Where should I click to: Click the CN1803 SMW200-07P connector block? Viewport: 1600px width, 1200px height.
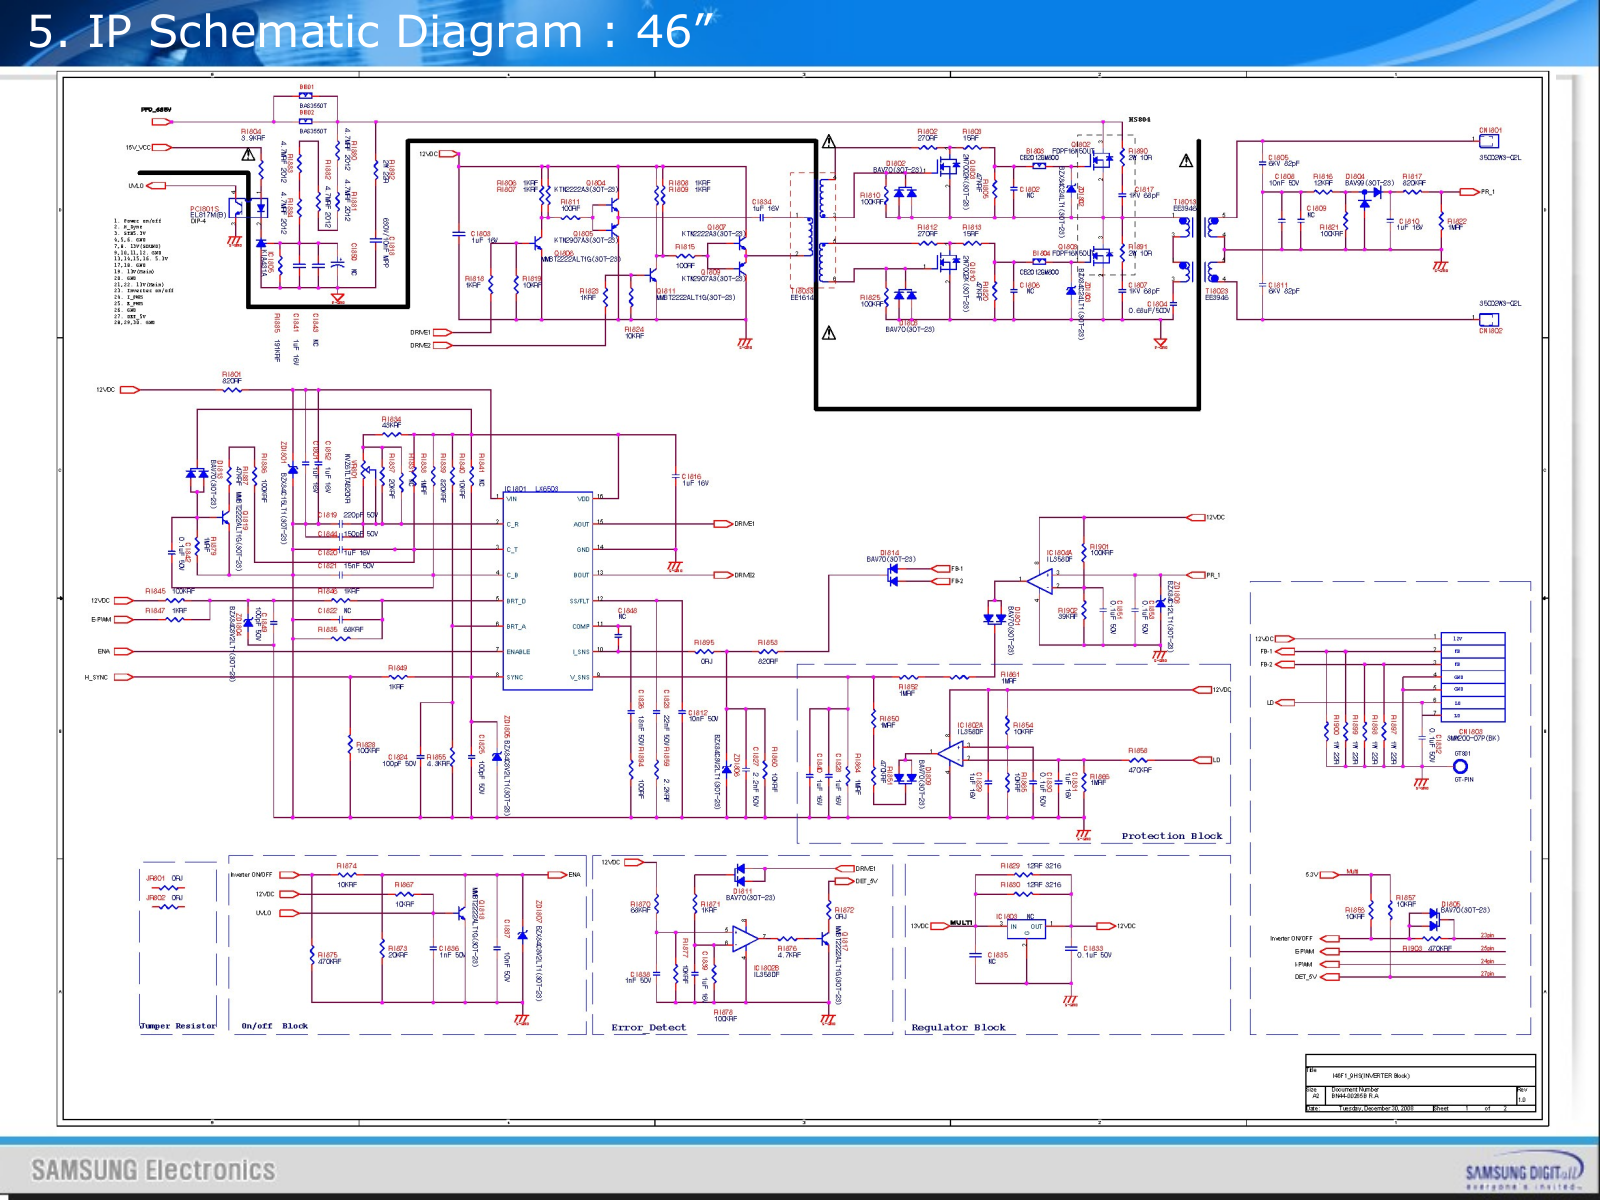coord(1472,676)
